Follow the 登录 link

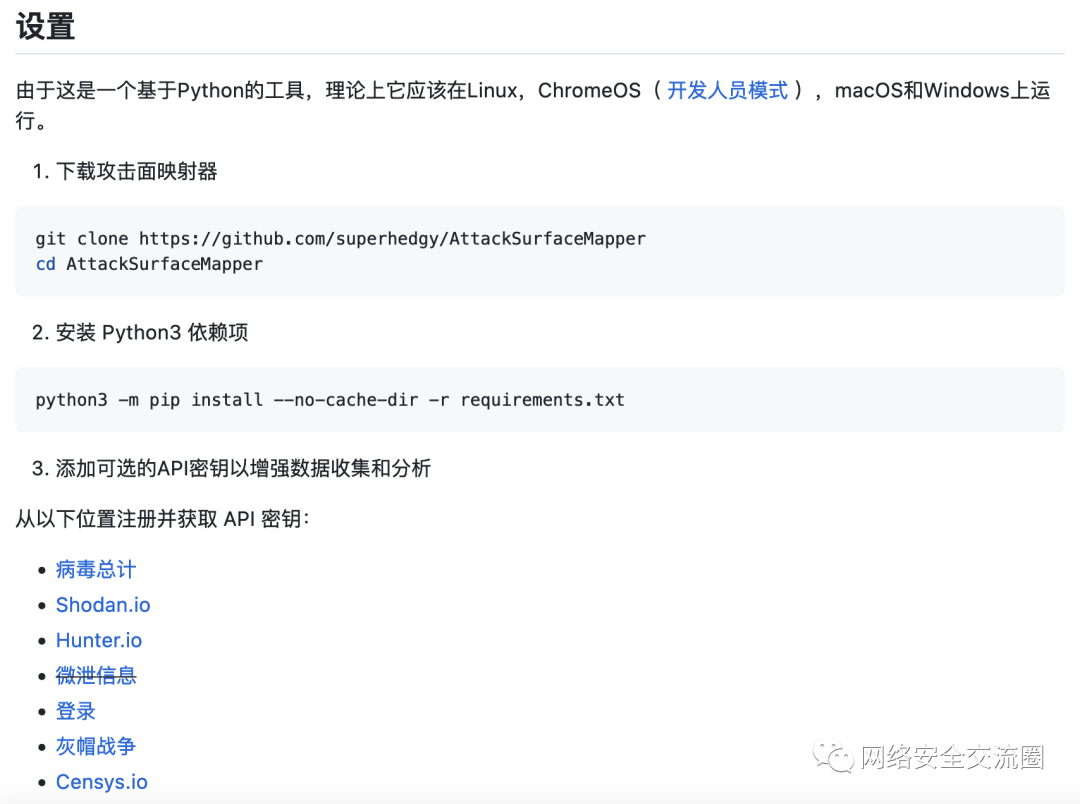click(76, 711)
